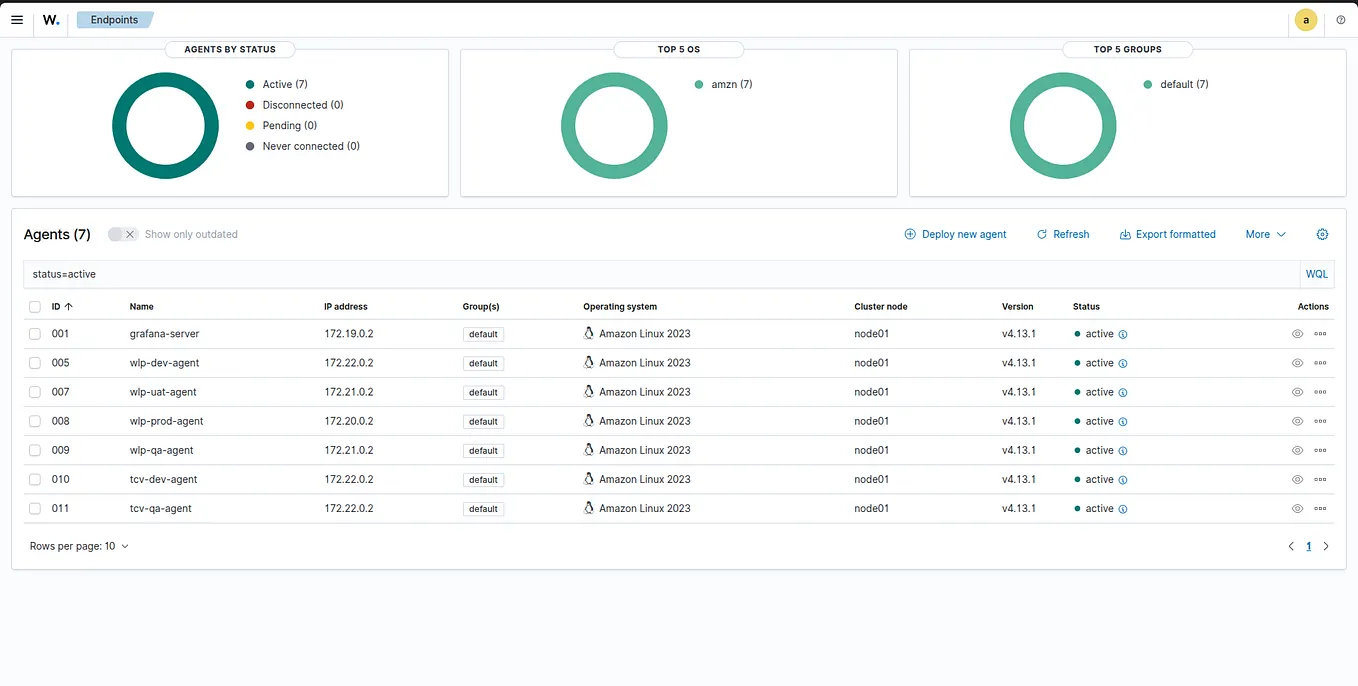Click the user avatar labeled a
The image size is (1358, 686).
pos(1306,20)
